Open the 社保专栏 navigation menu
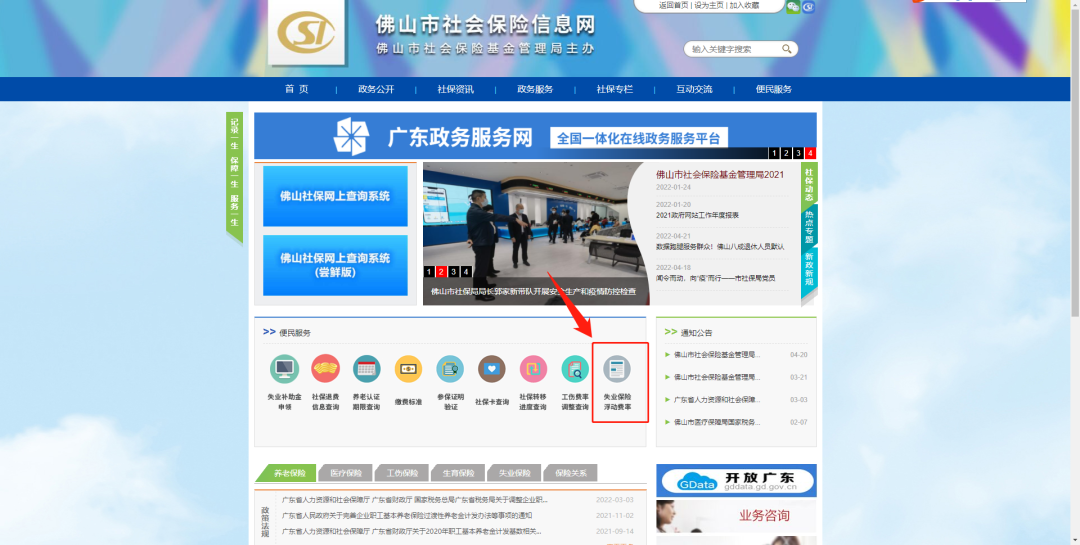The width and height of the screenshot is (1080, 545). click(614, 89)
